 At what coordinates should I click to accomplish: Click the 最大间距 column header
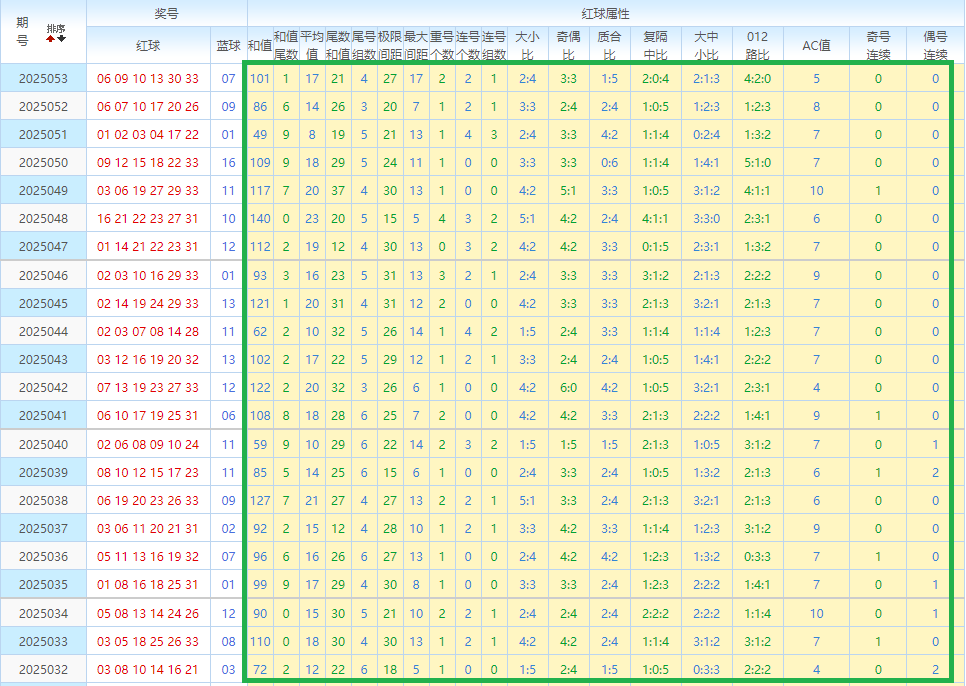(416, 45)
